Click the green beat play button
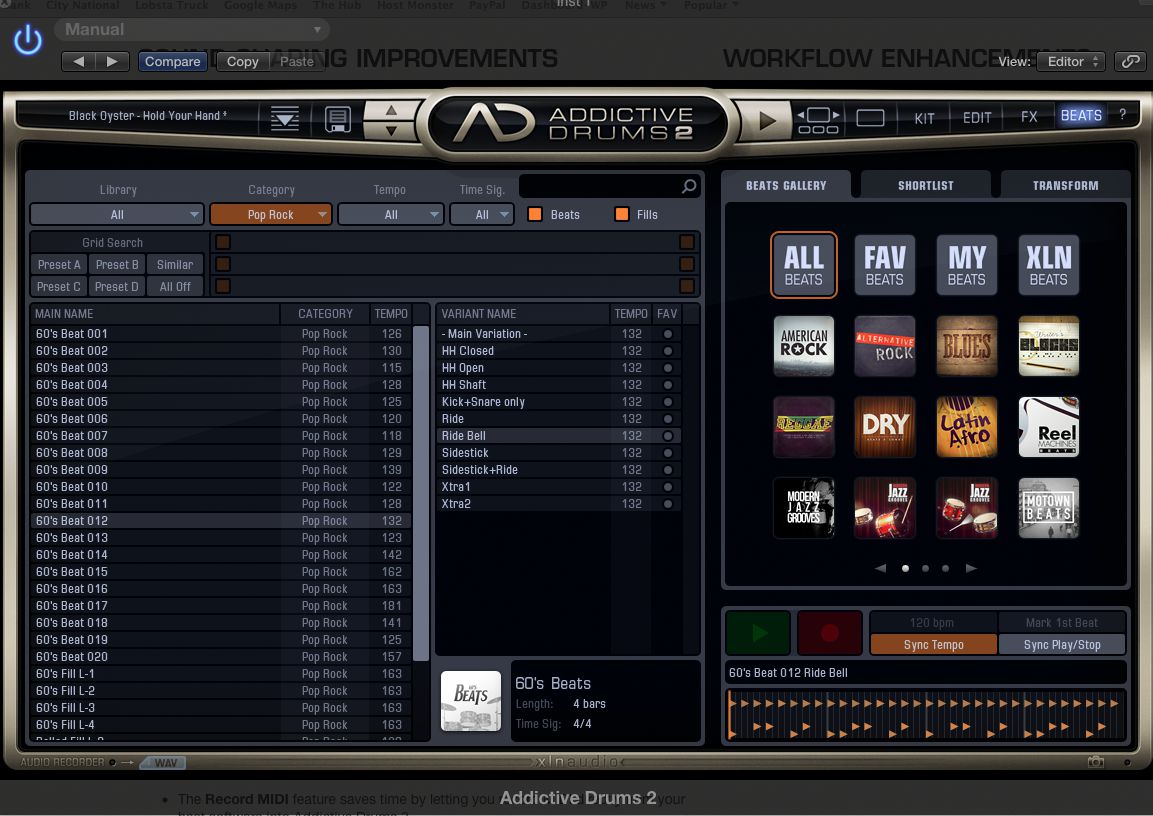Image resolution: width=1153 pixels, height=816 pixels. coord(758,632)
